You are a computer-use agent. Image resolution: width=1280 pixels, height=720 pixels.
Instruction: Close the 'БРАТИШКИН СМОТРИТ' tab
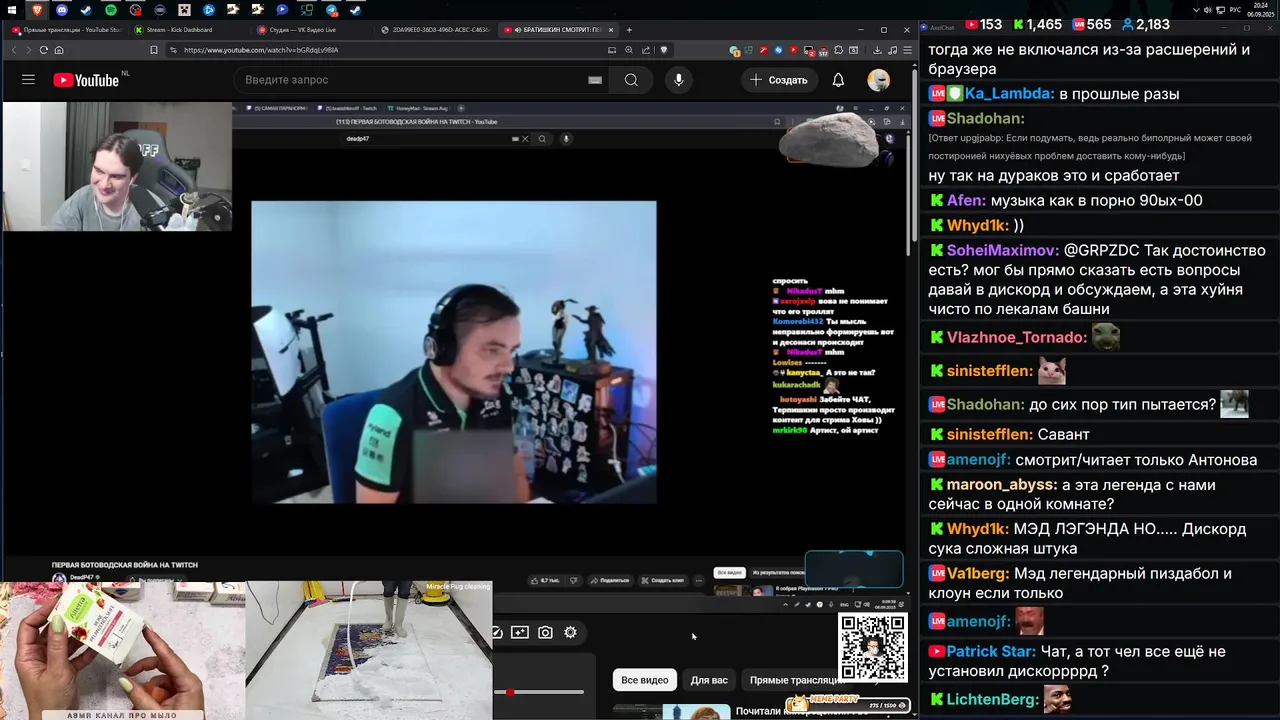[x=611, y=30]
